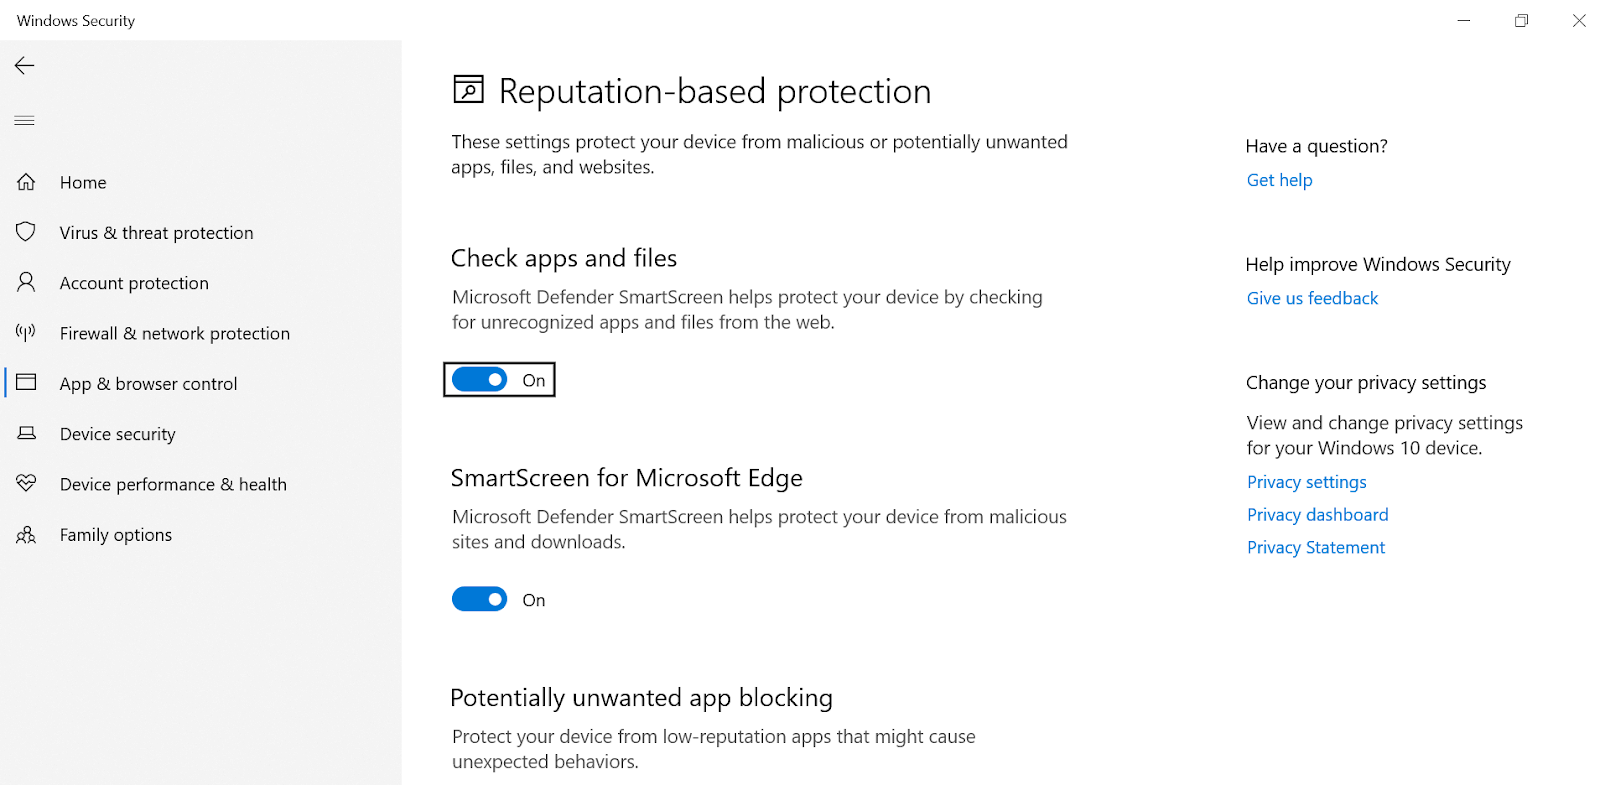Viewport: 1600px width, 785px height.
Task: Disable SmartScreen for Microsoft Edge toggle
Action: coord(480,599)
